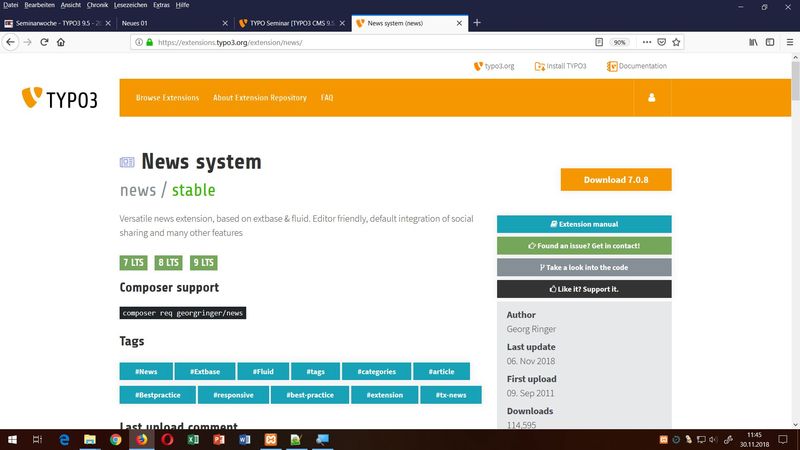Open the Datei menu
This screenshot has height=450, width=800.
[11, 5]
